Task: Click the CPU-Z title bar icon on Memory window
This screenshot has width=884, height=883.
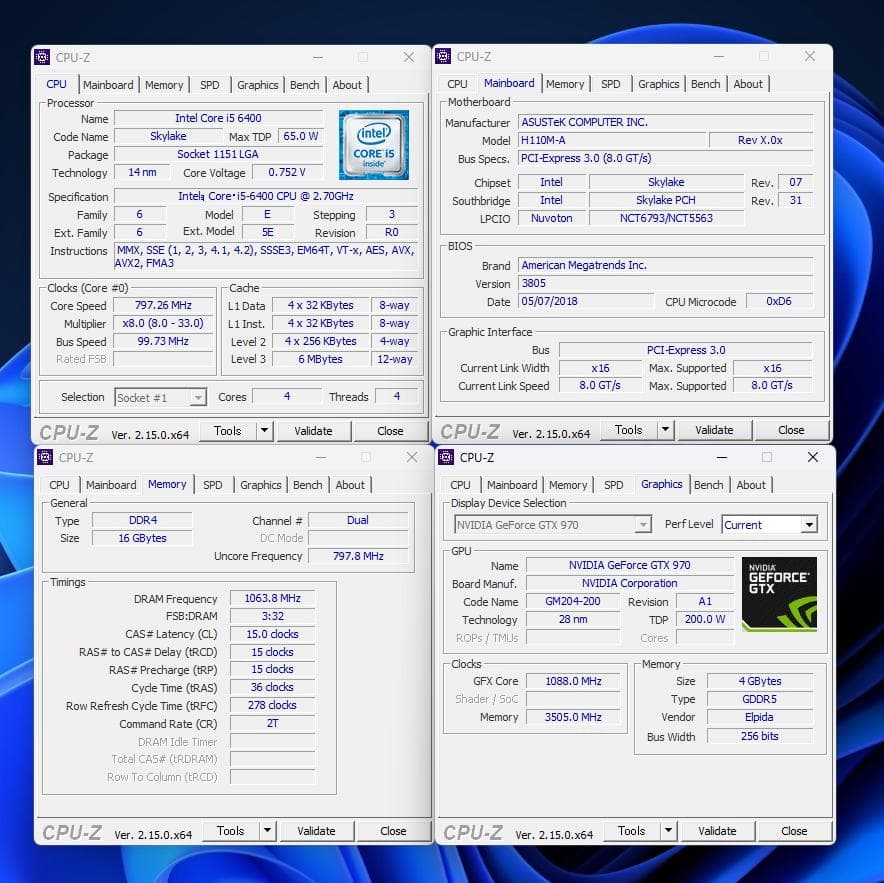Action: tap(44, 457)
